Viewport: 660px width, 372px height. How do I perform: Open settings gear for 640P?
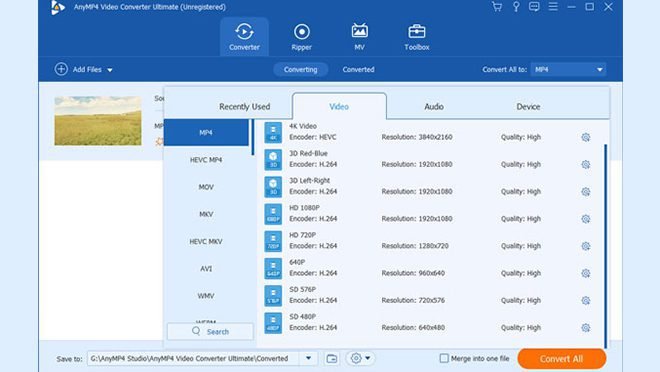pos(585,274)
